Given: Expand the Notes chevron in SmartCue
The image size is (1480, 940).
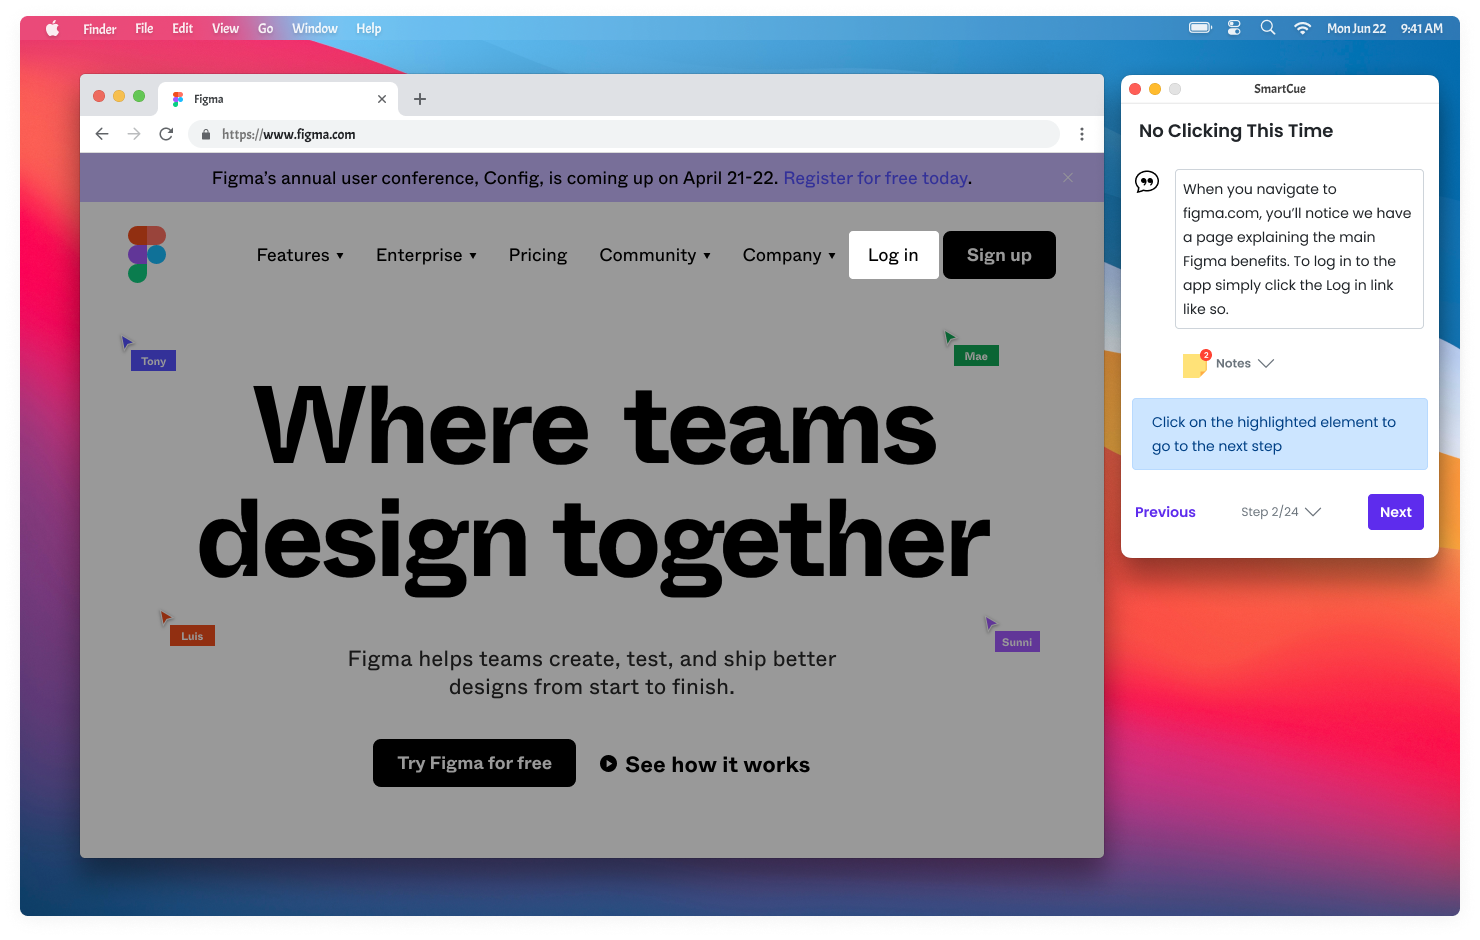Looking at the screenshot, I should pyautogui.click(x=1266, y=363).
